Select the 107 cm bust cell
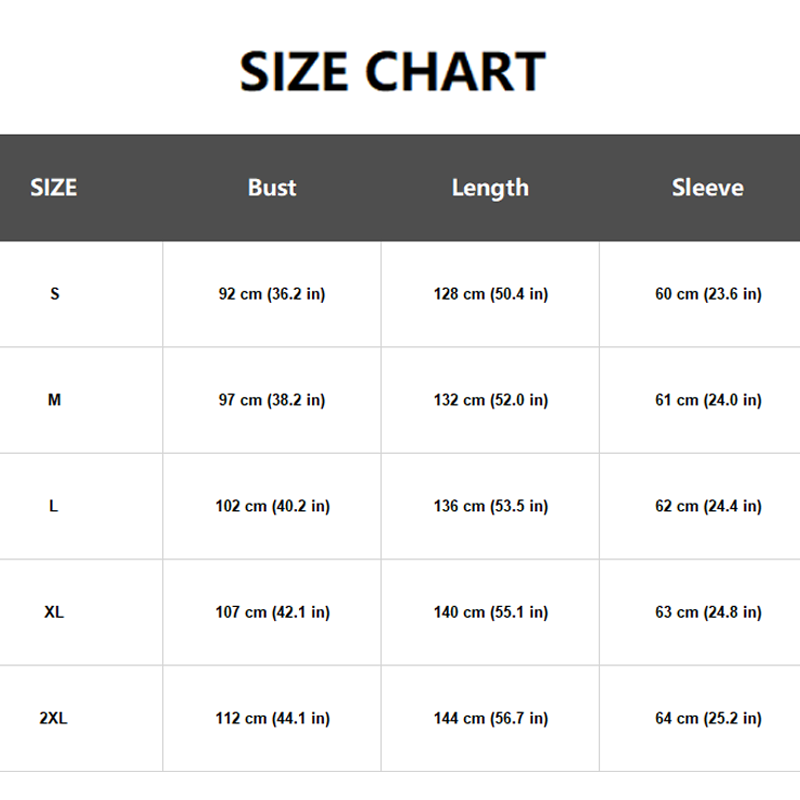 272,612
